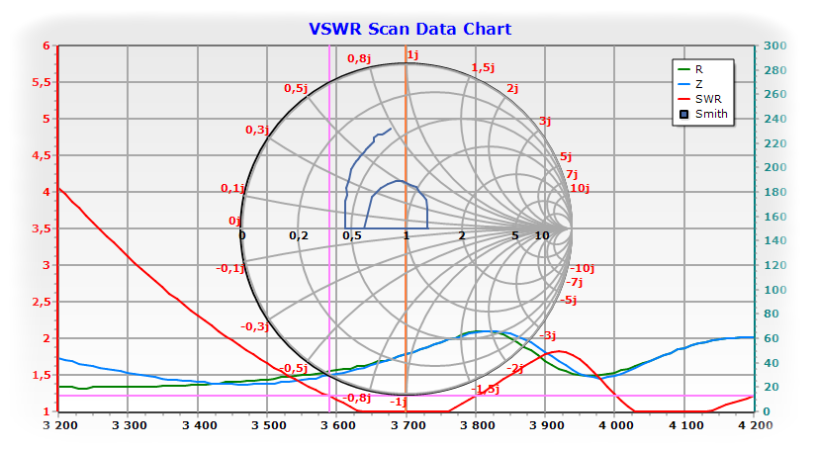816x452 pixels.
Task: Click the right axis value 200
Action: click(775, 167)
